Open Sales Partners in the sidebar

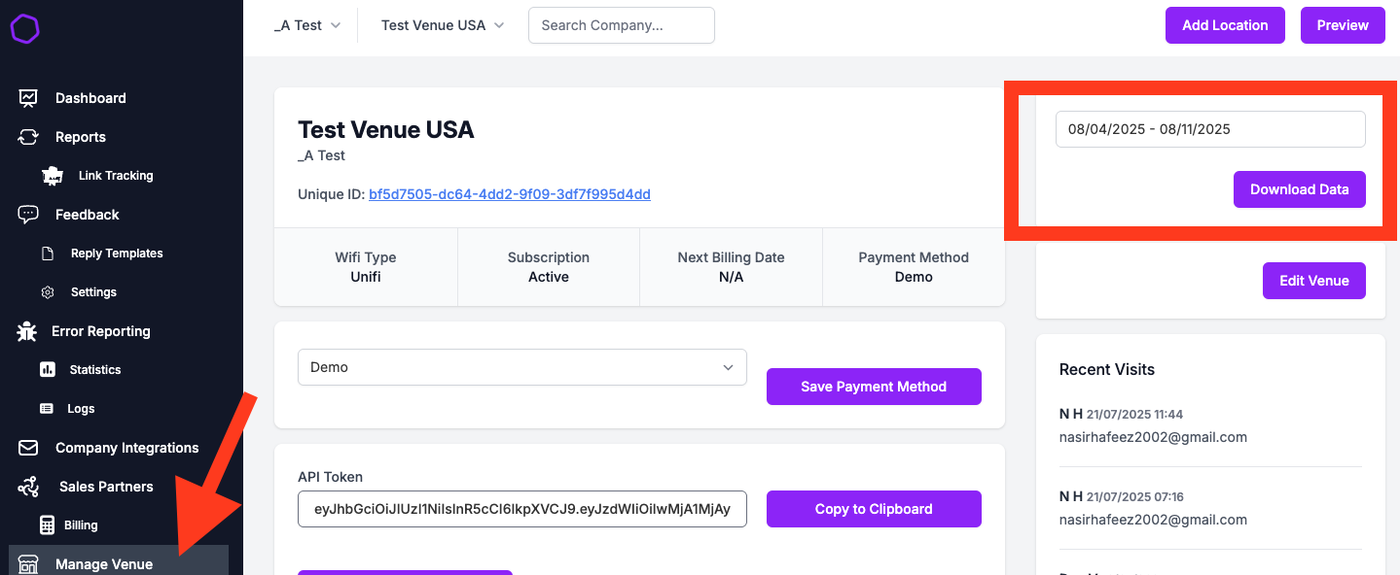point(105,486)
